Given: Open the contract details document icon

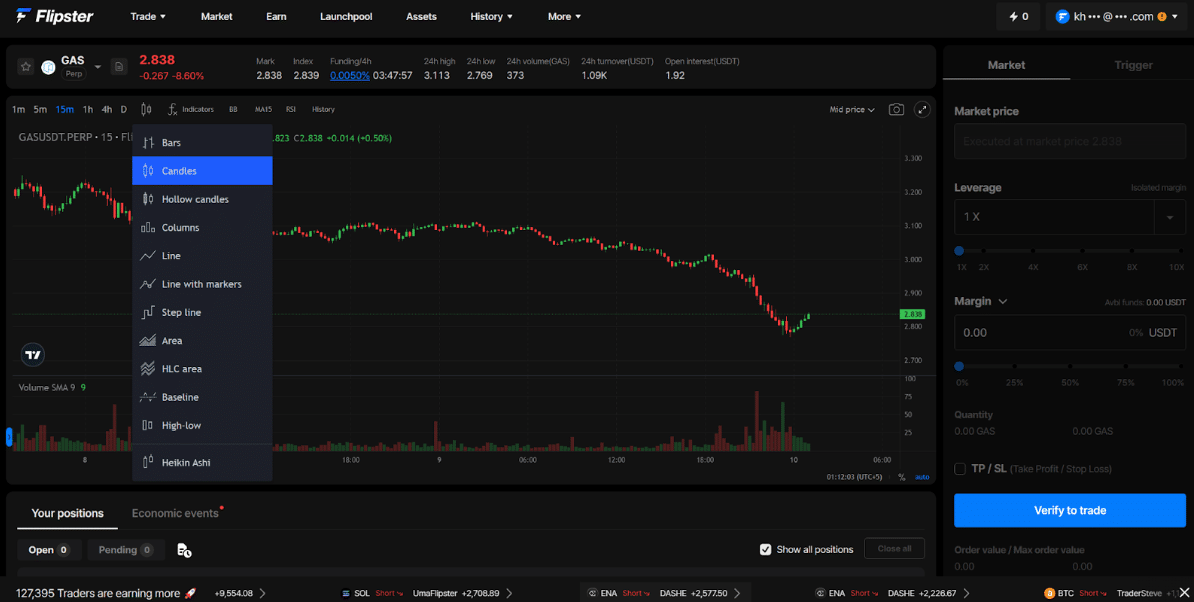Looking at the screenshot, I should [119, 67].
